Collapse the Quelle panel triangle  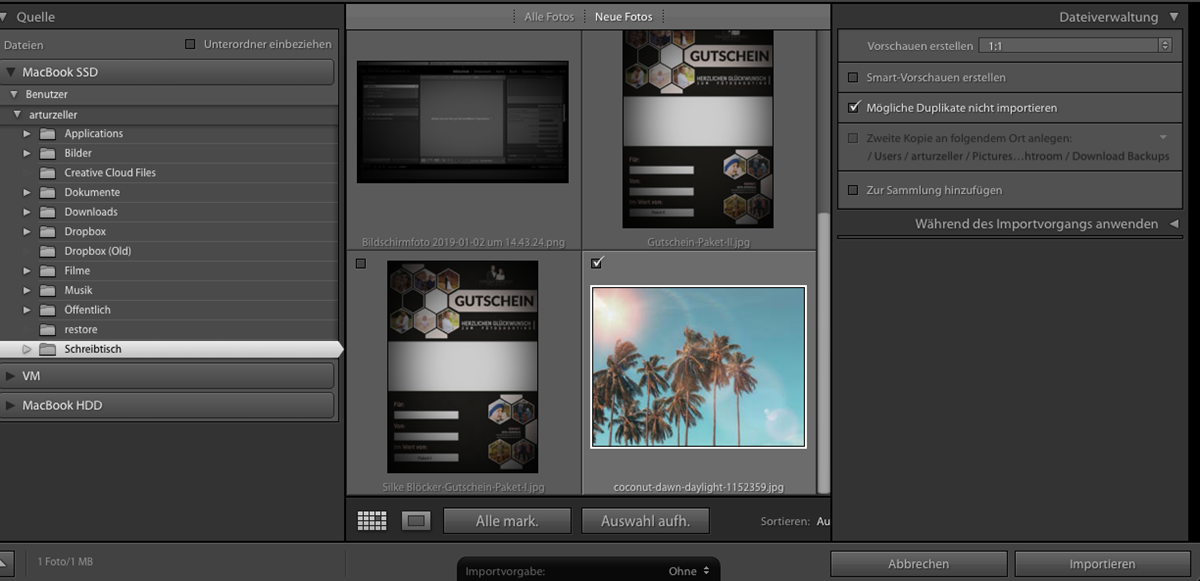pyautogui.click(x=5, y=17)
